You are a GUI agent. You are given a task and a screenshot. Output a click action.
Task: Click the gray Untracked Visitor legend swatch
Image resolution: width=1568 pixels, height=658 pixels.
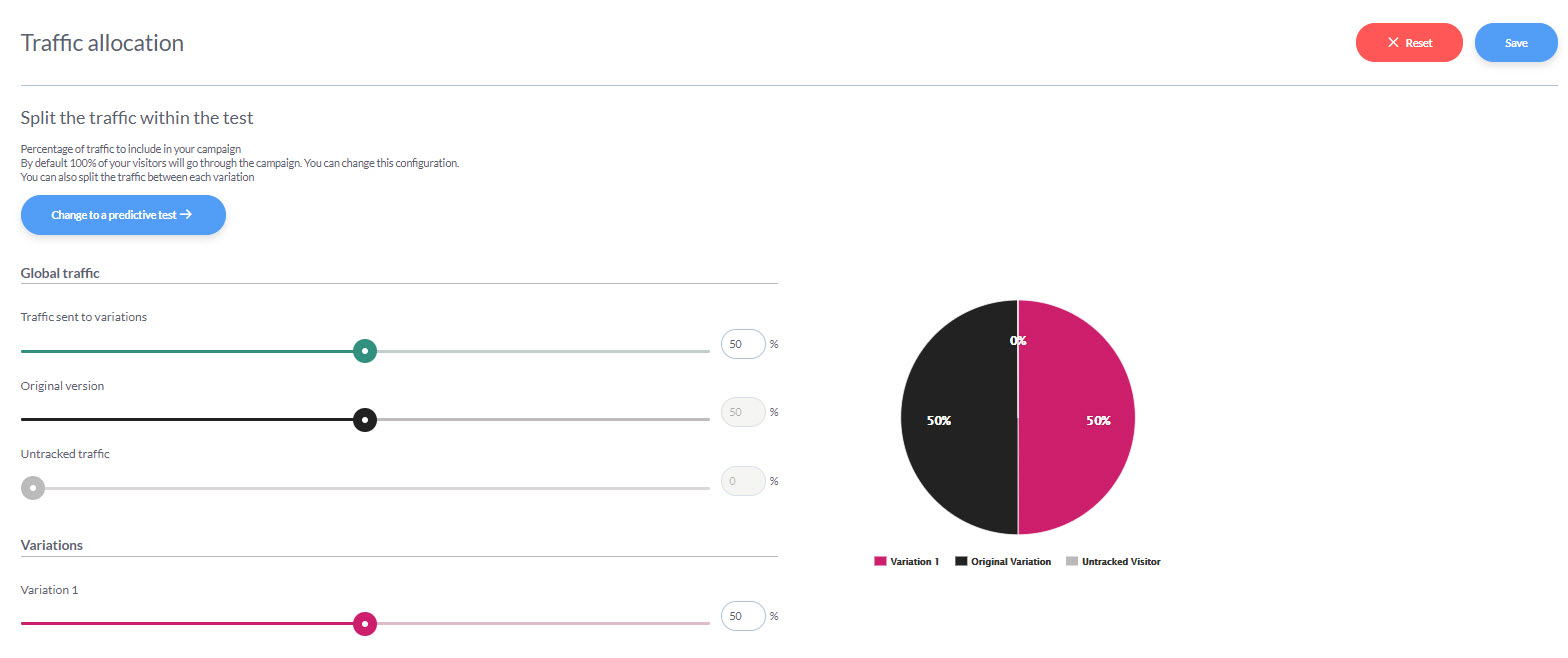1072,562
